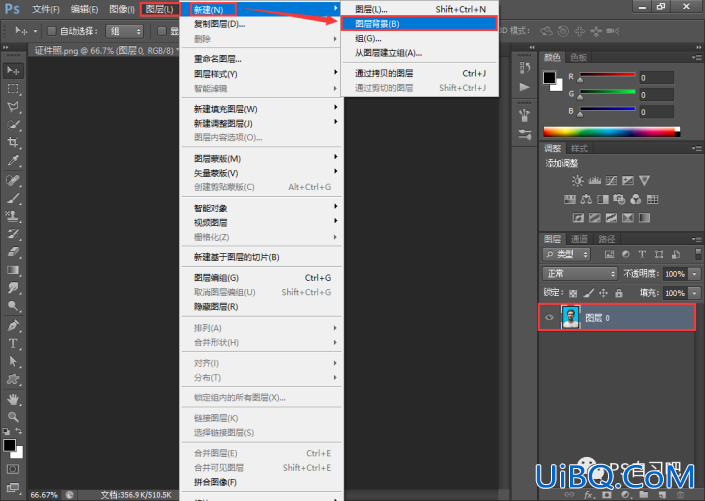
Task: Expand the 新建调整图层(J) submenu
Action: [262, 123]
